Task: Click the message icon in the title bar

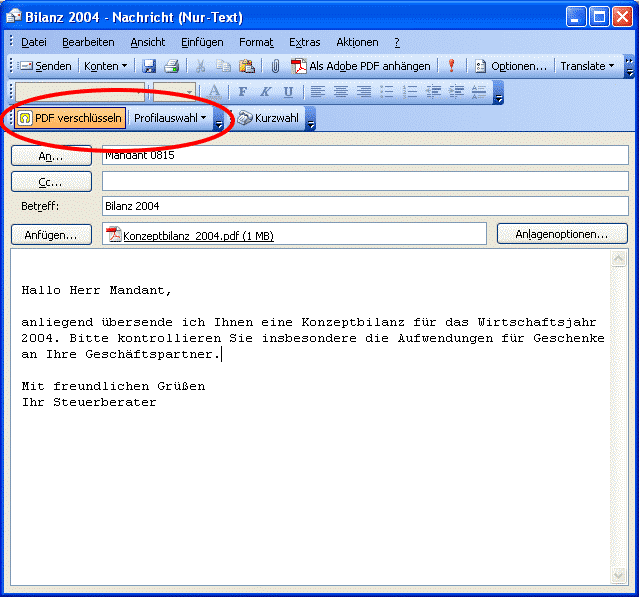Action: [x=13, y=17]
